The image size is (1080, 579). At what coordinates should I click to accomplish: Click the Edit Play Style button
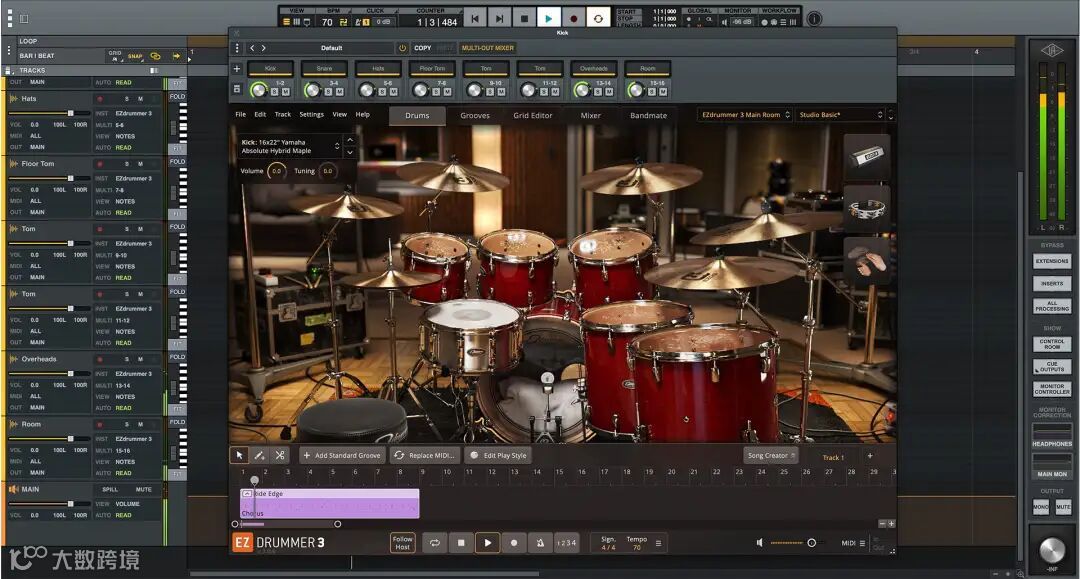pyautogui.click(x=498, y=456)
